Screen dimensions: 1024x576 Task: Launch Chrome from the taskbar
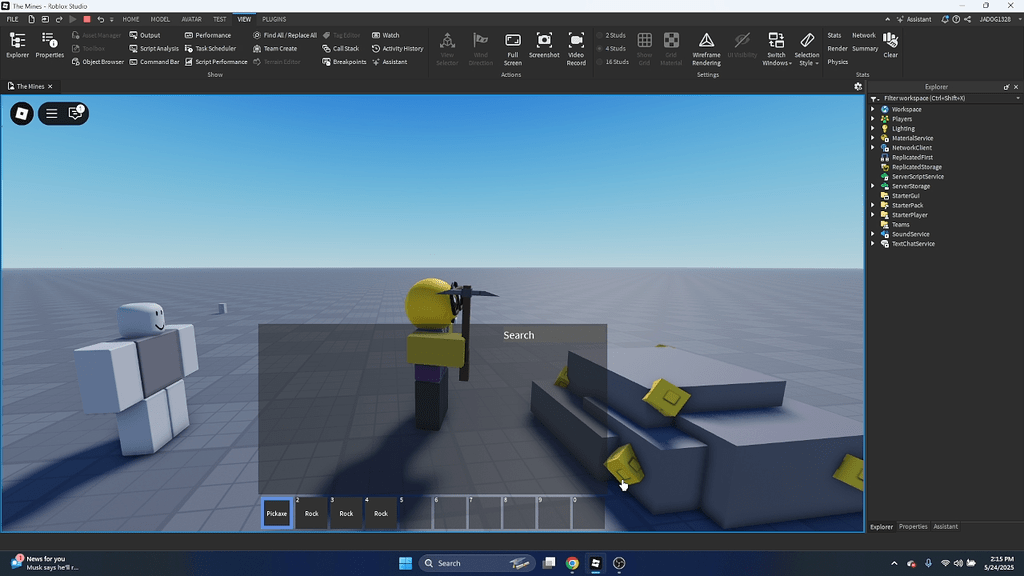click(571, 562)
